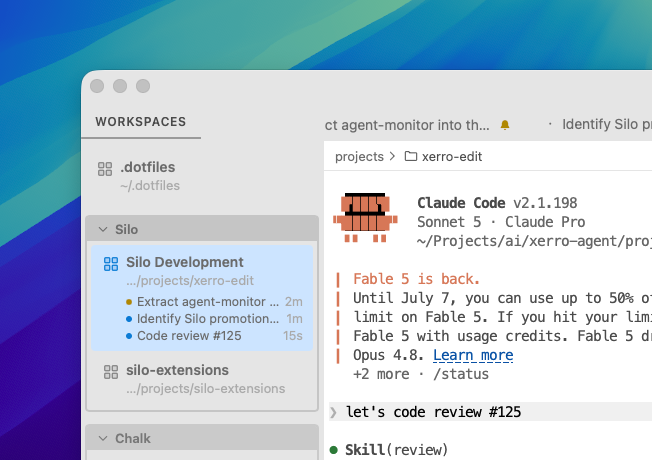Screen dimensions: 652x460
Task: Click the Chalk group header label
Action: (133, 438)
